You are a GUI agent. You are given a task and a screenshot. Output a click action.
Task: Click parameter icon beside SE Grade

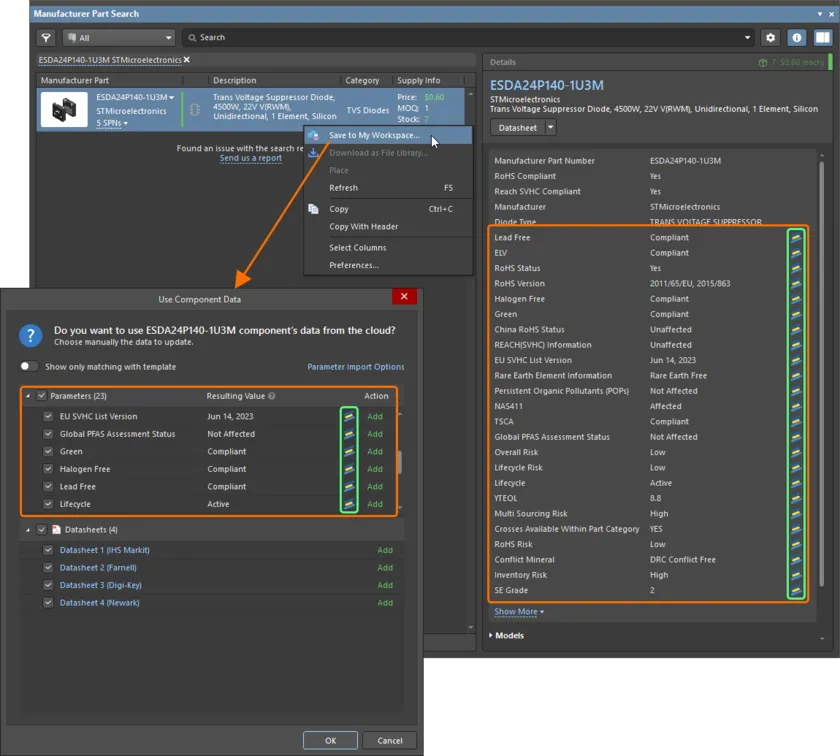point(796,590)
